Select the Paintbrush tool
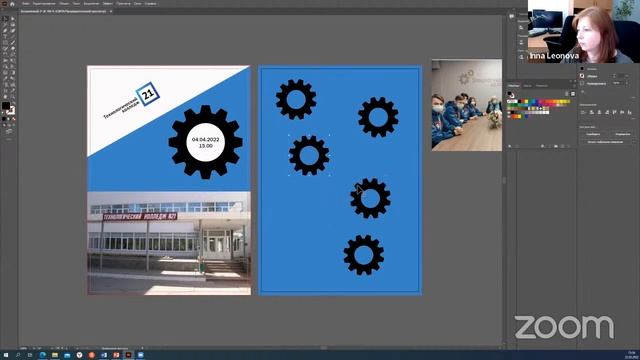 coord(13,42)
